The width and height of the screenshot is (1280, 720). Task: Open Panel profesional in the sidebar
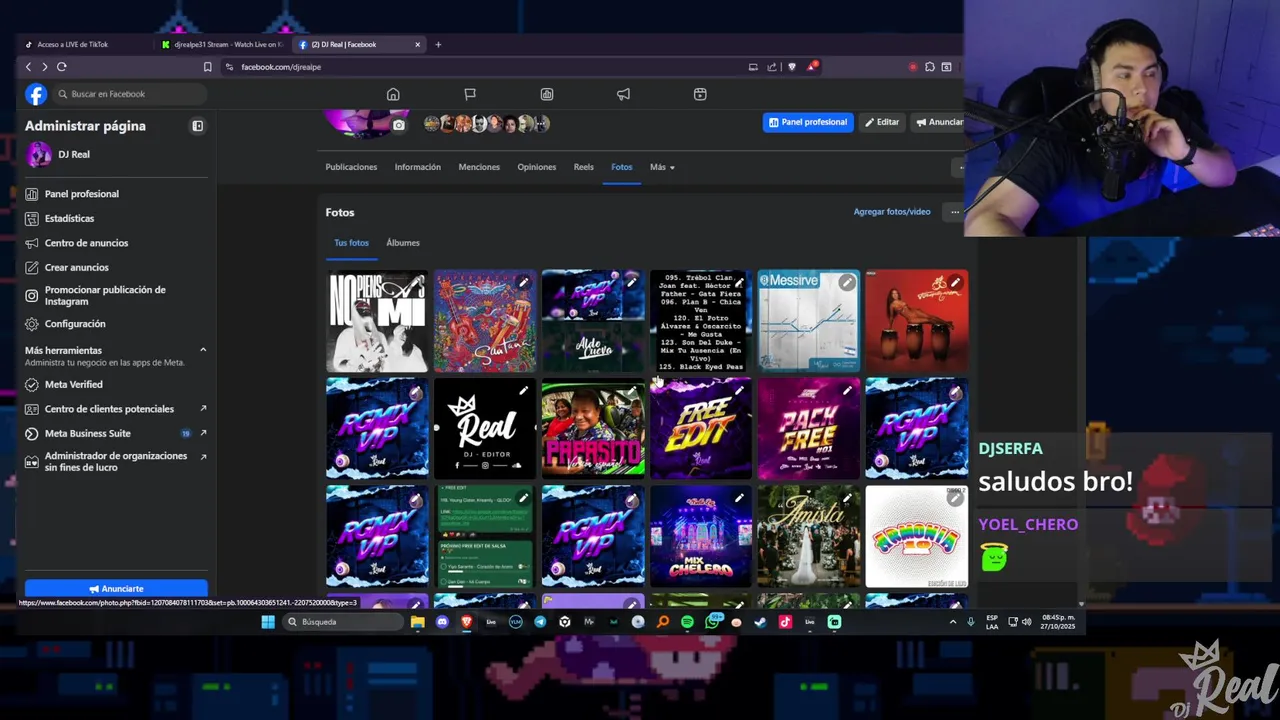click(x=116, y=194)
